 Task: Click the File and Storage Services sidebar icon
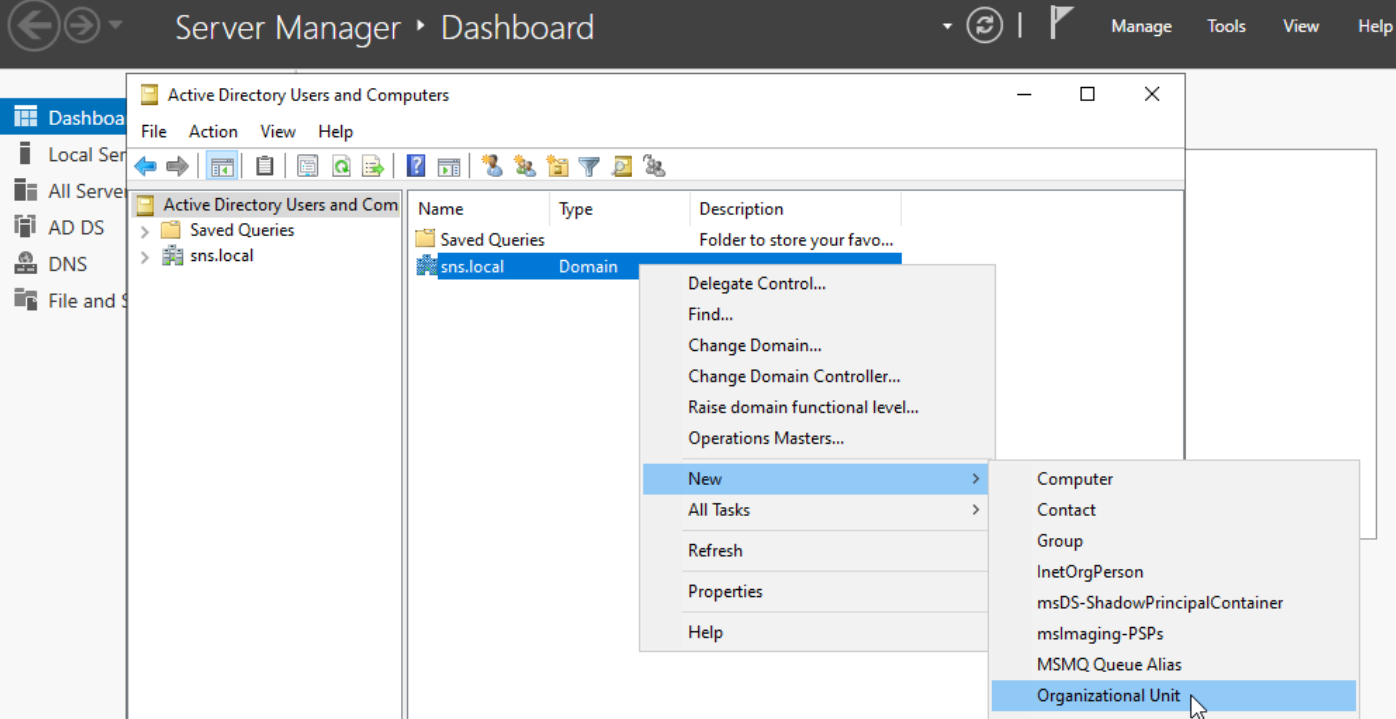click(x=26, y=300)
